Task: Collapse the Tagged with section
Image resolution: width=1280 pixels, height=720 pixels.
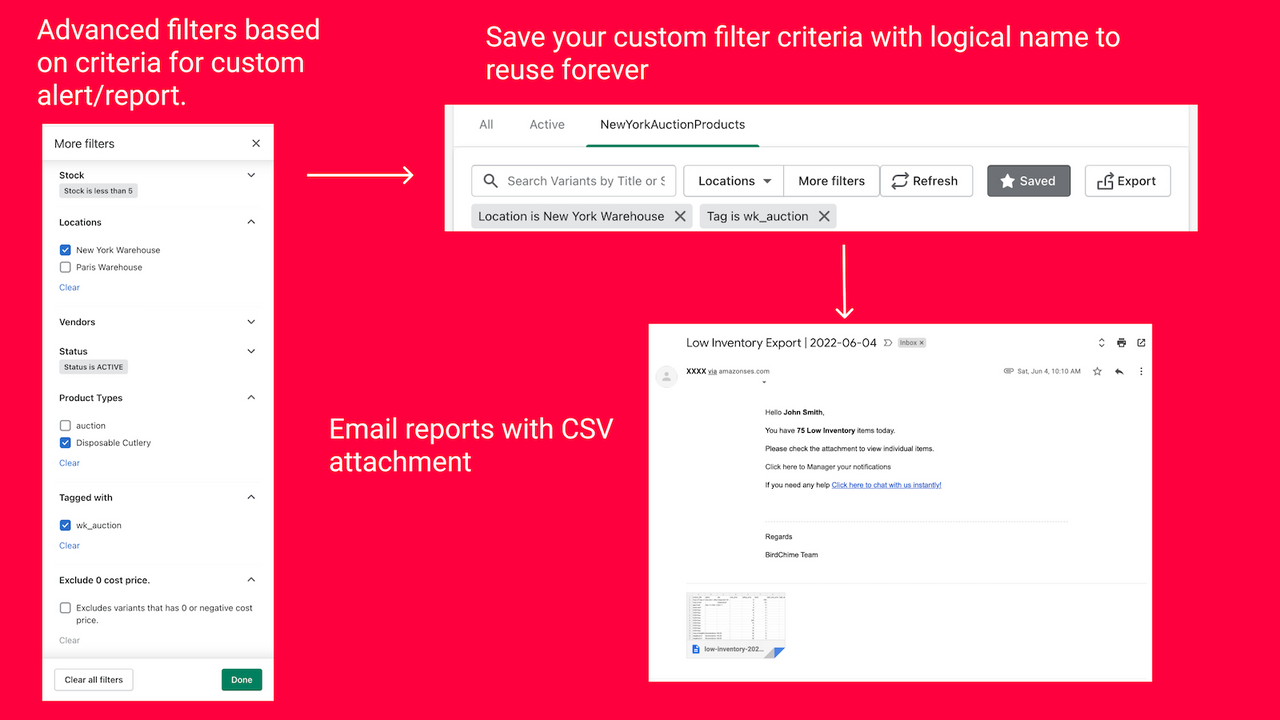Action: (251, 497)
